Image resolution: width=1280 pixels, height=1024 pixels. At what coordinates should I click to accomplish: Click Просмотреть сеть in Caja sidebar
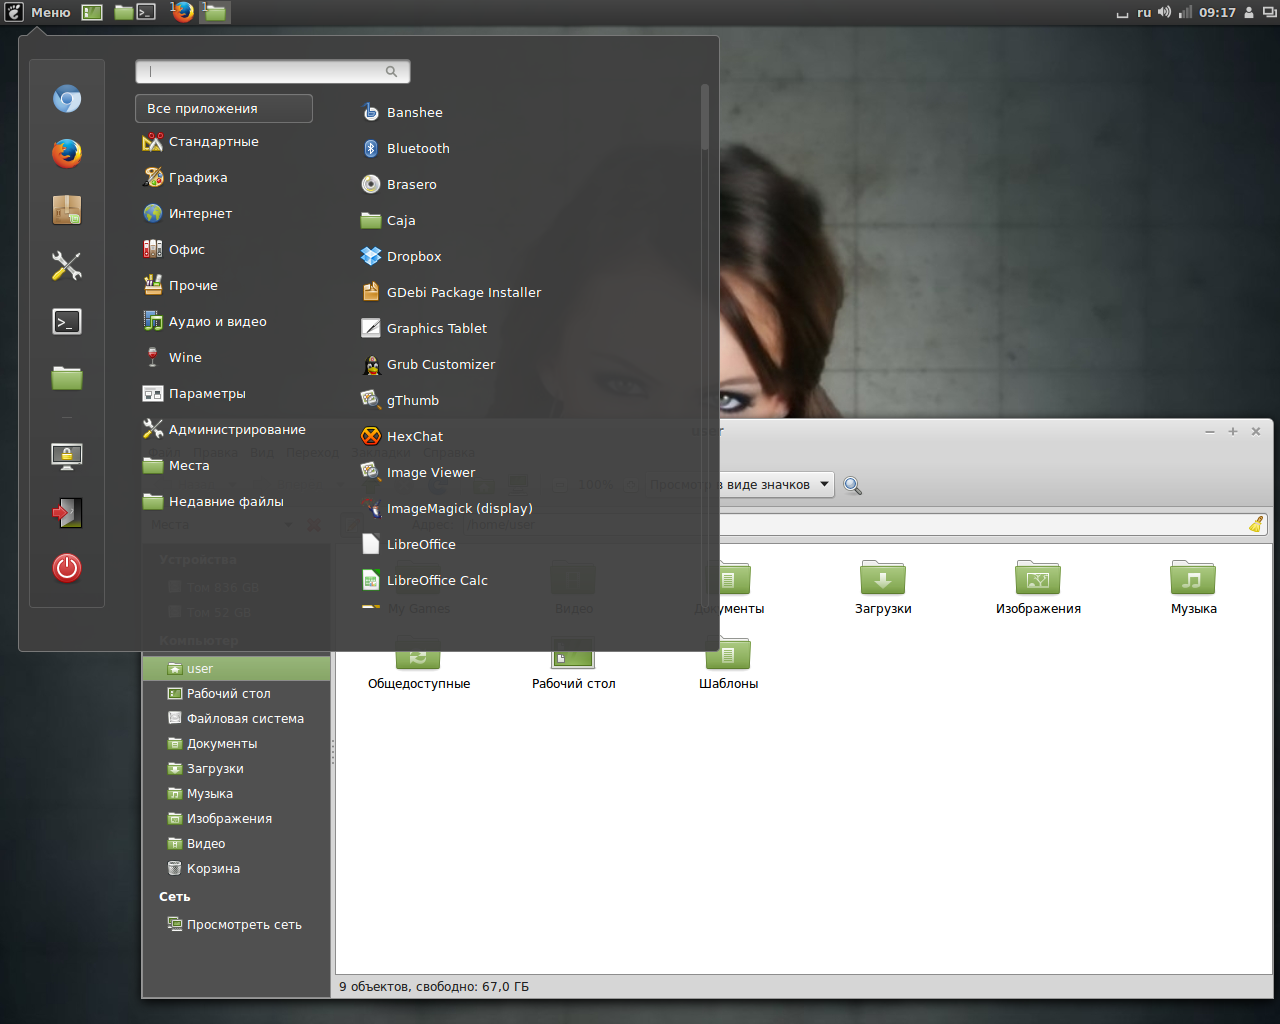(x=236, y=924)
